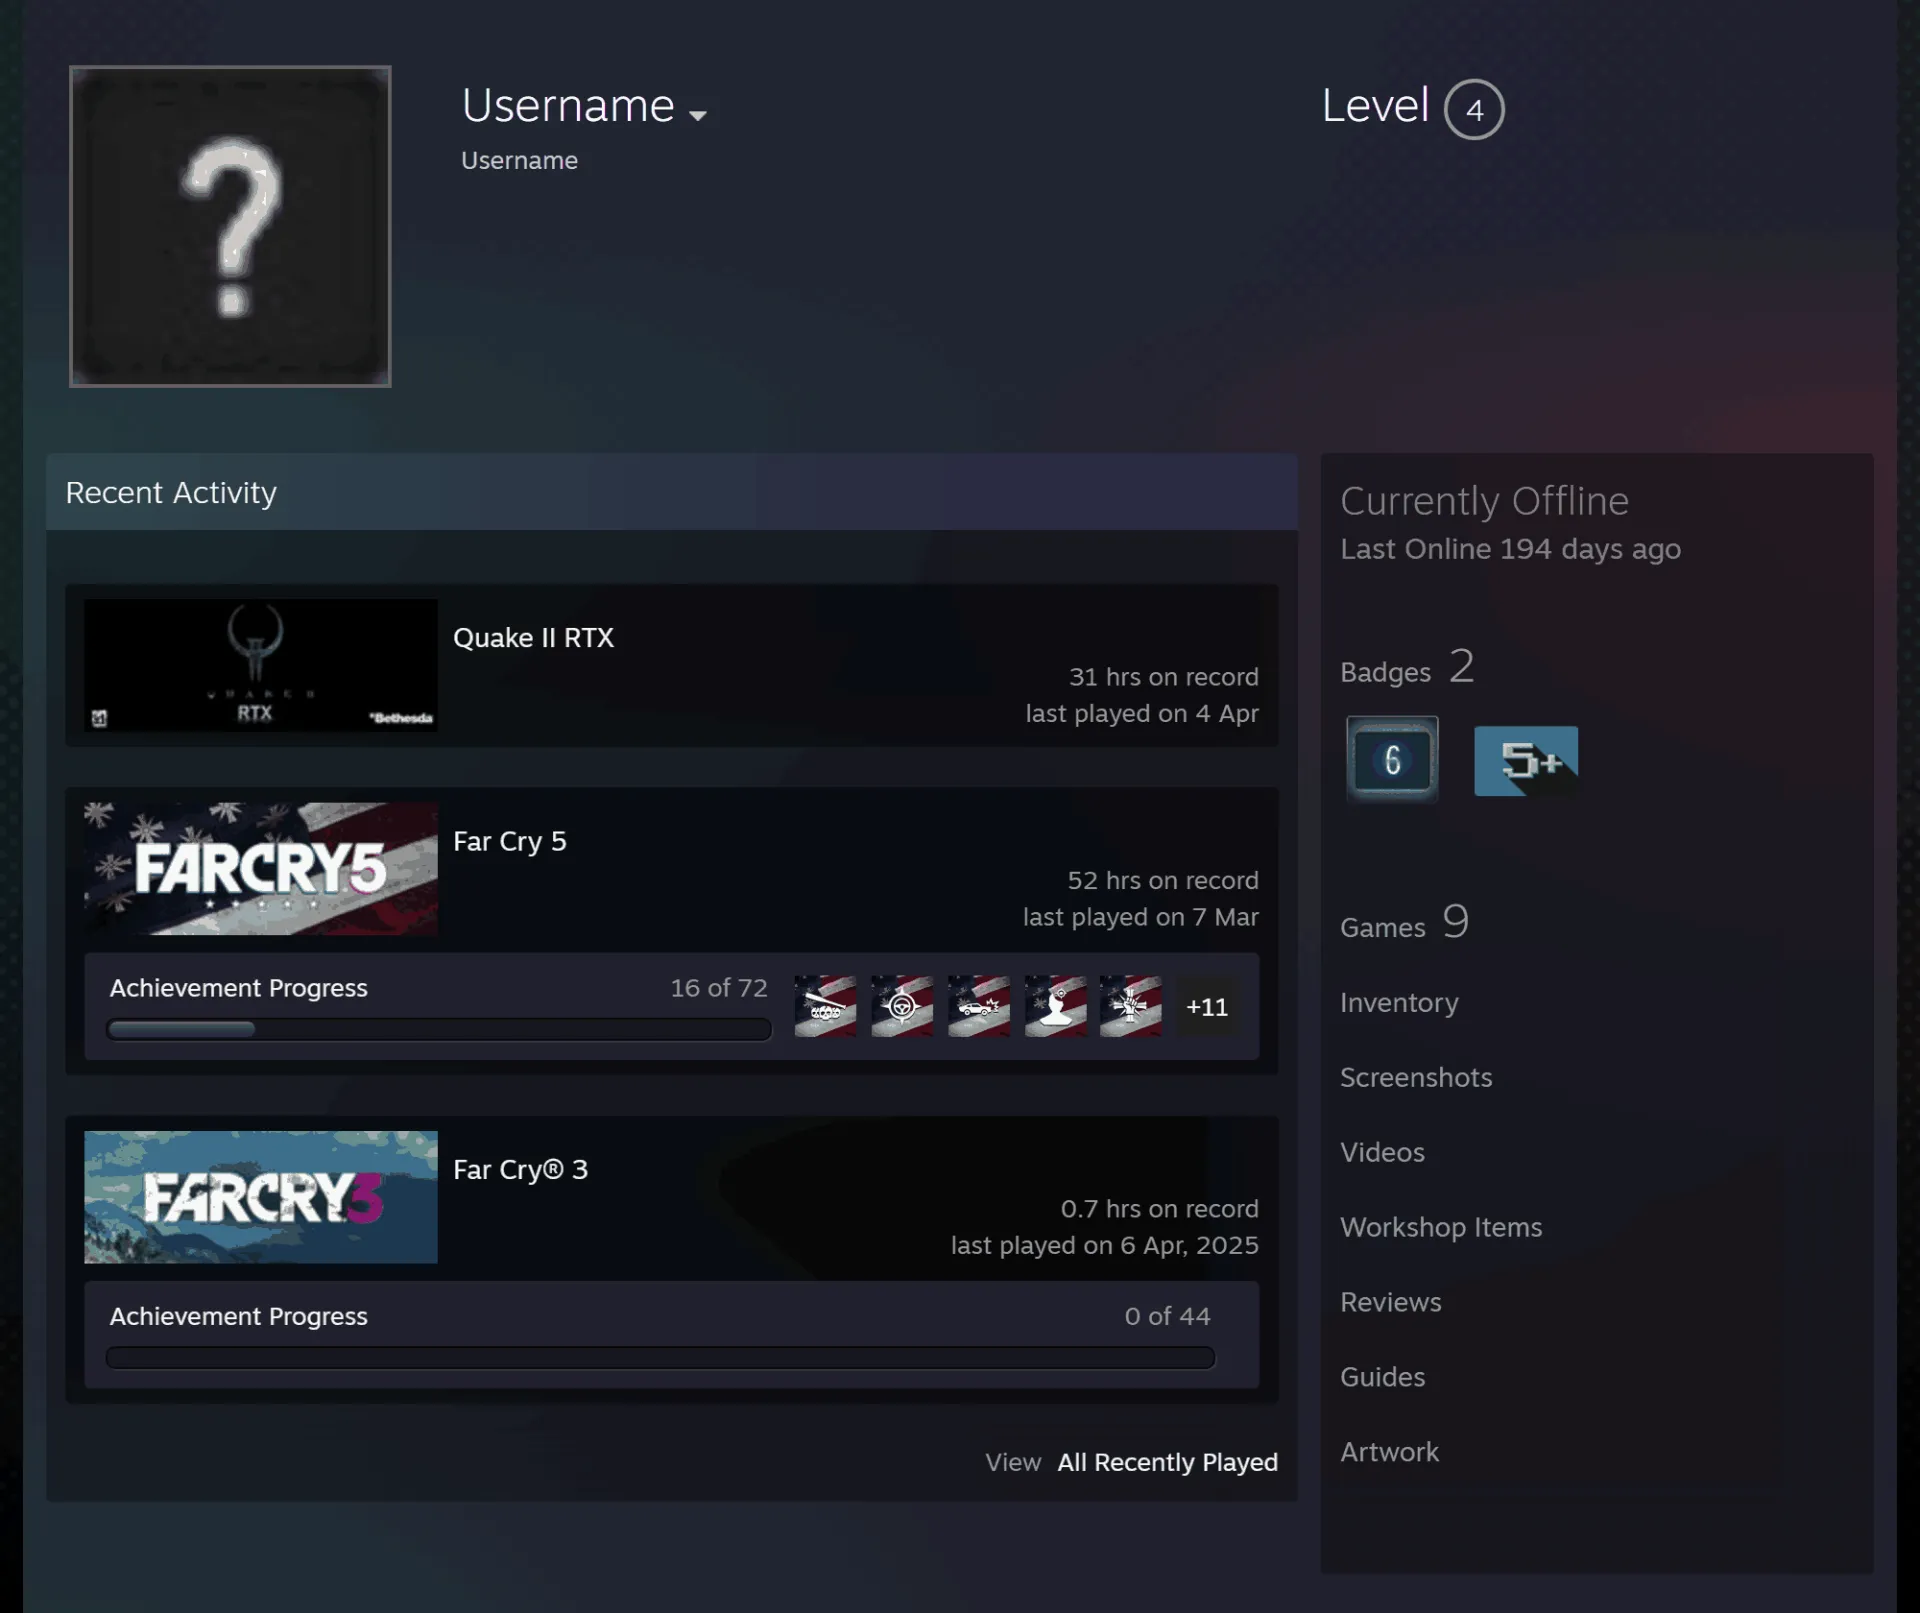View the Games count link

pyautogui.click(x=1405, y=922)
